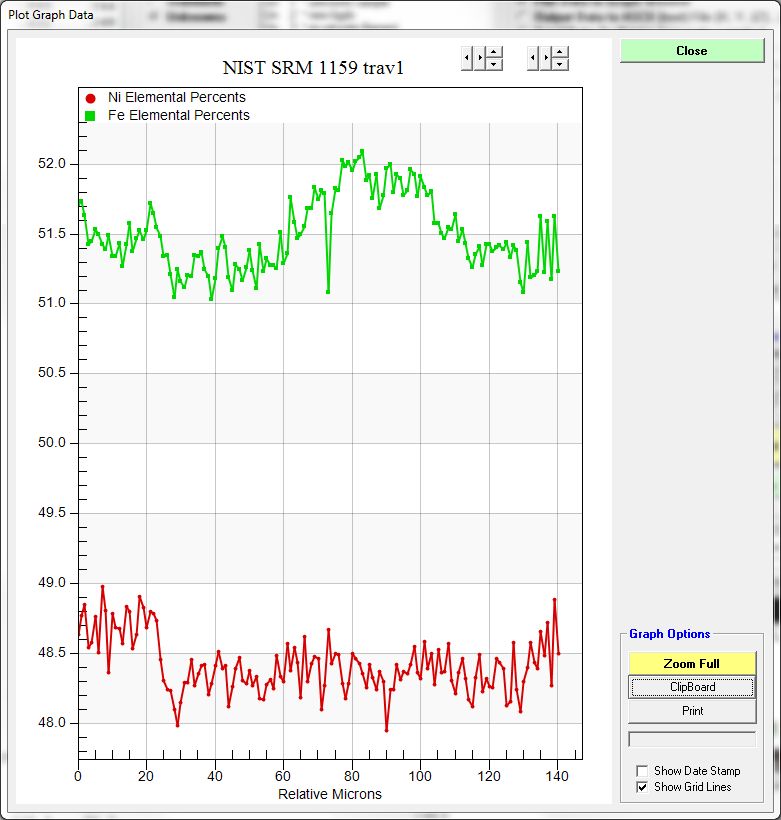Click right arrow on second spinner group
The width and height of the screenshot is (781, 820).
pyautogui.click(x=546, y=58)
